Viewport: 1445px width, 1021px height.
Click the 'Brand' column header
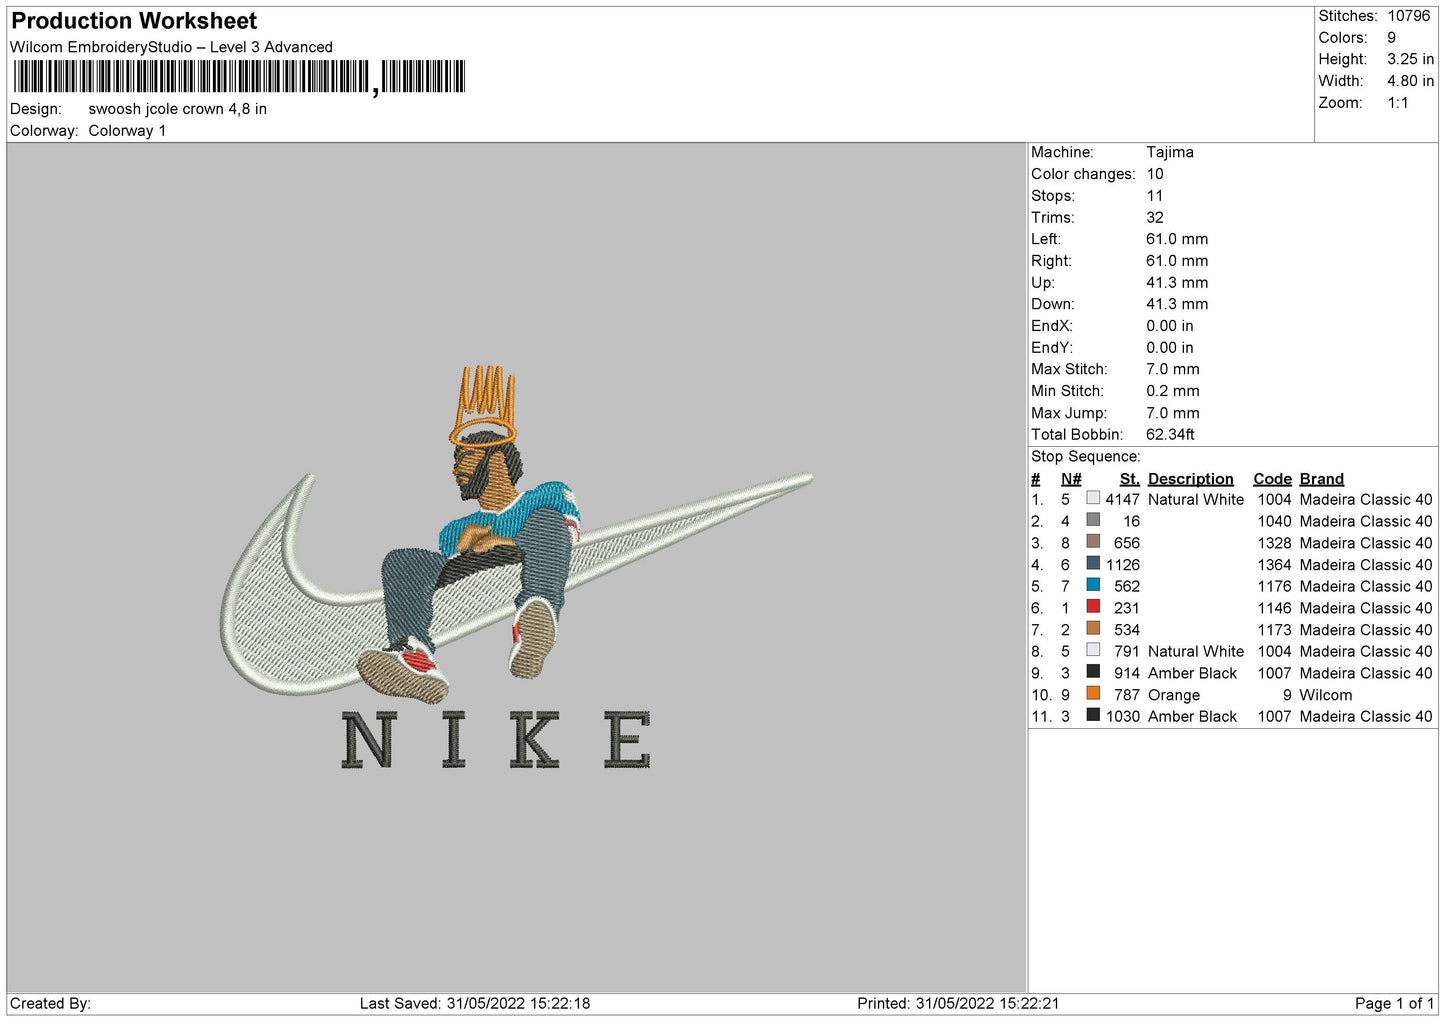[1322, 479]
